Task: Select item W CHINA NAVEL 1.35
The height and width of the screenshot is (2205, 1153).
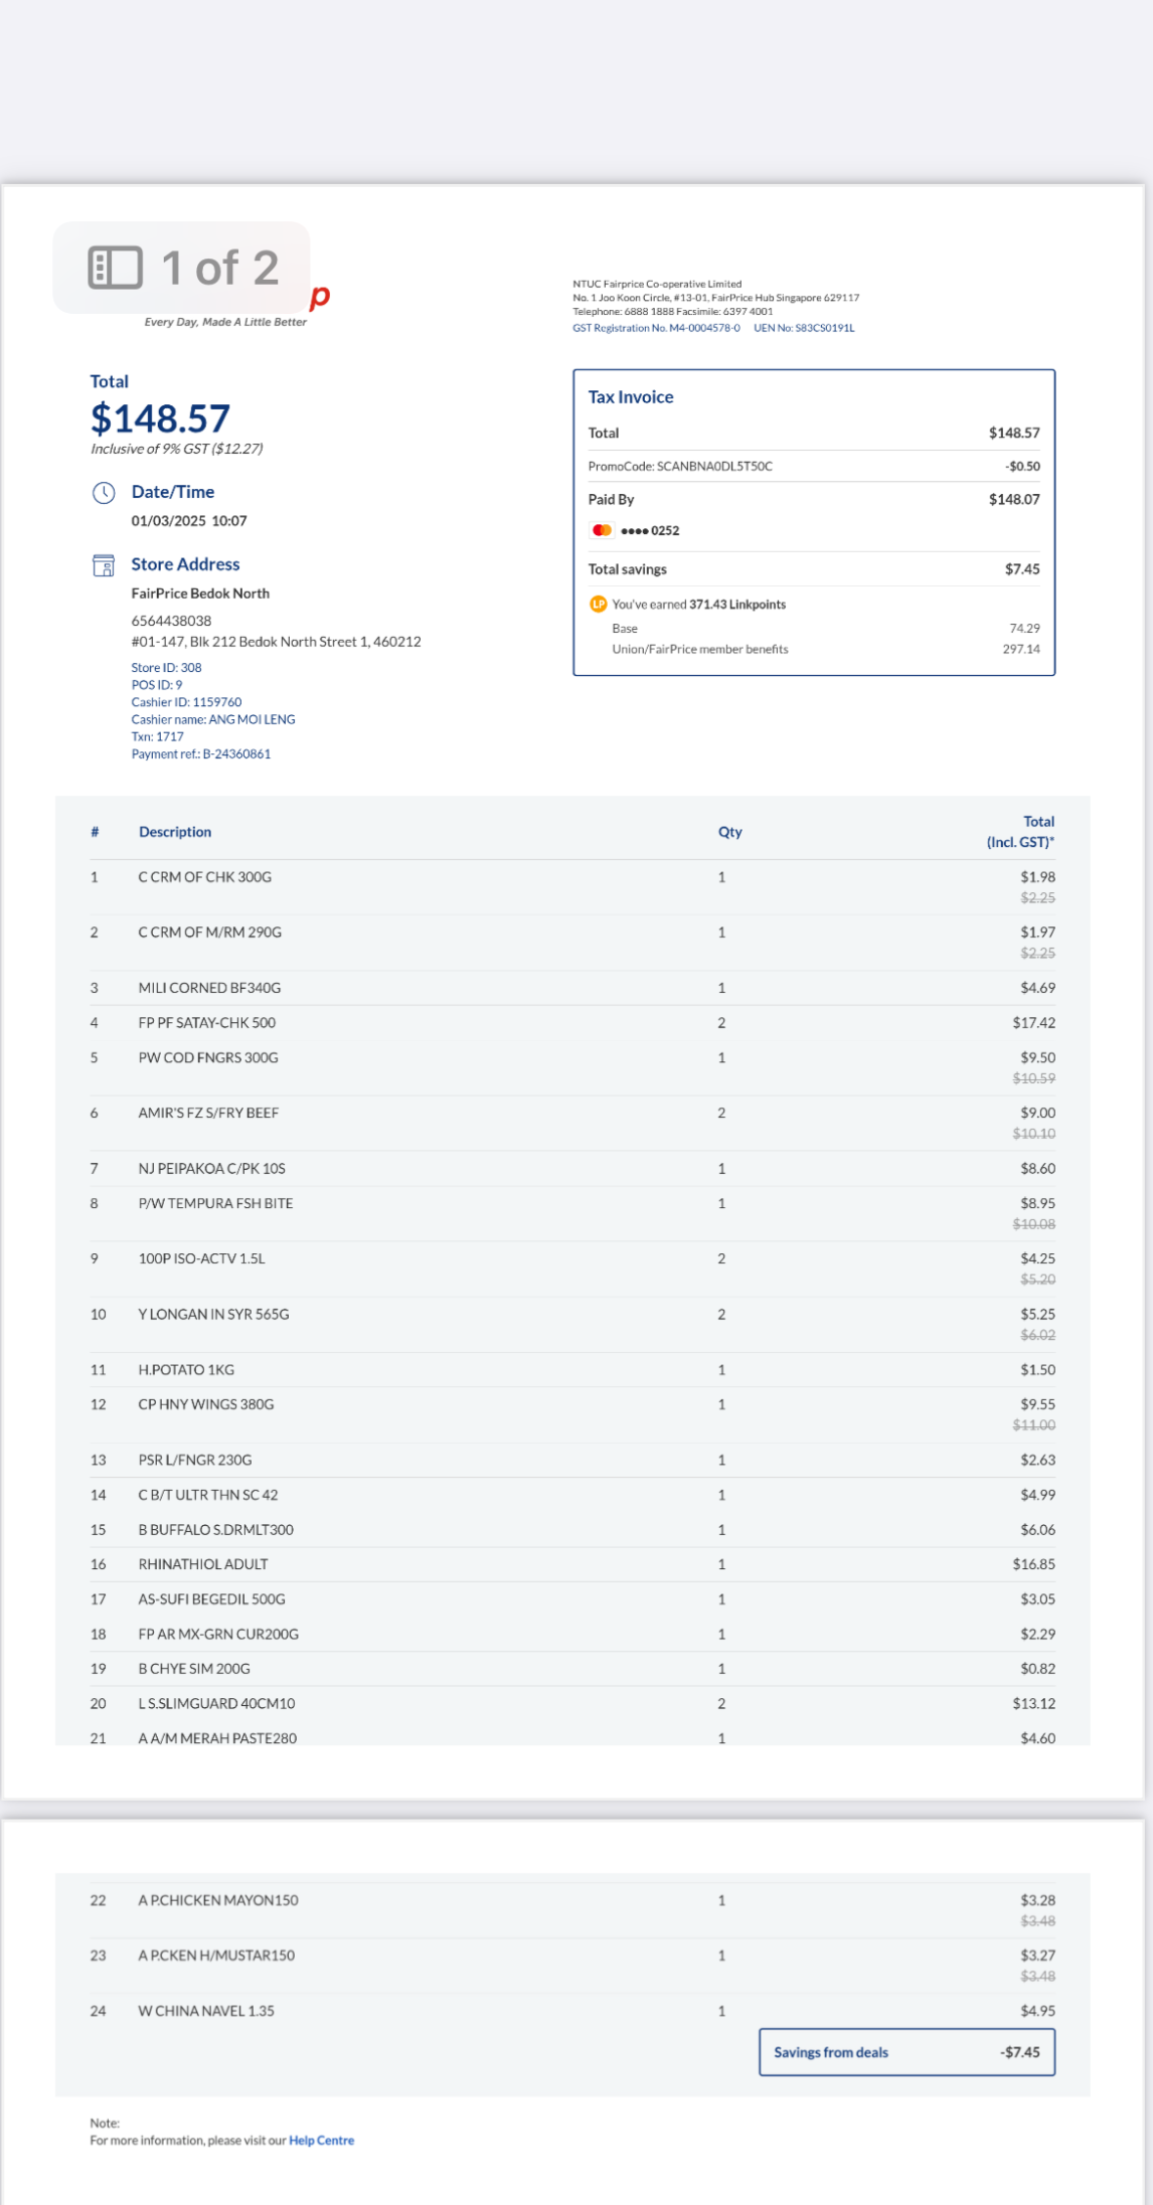Action: click(x=206, y=2011)
